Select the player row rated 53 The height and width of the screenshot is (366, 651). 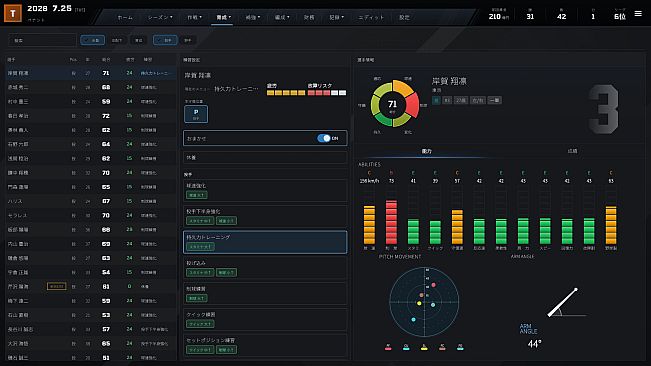pyautogui.click(x=91, y=315)
